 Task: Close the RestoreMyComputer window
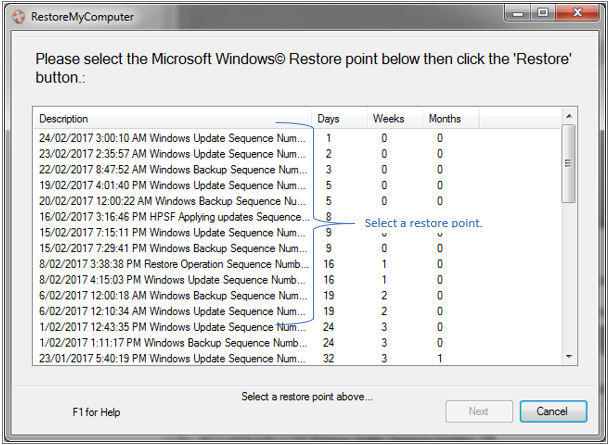pyautogui.click(x=577, y=13)
